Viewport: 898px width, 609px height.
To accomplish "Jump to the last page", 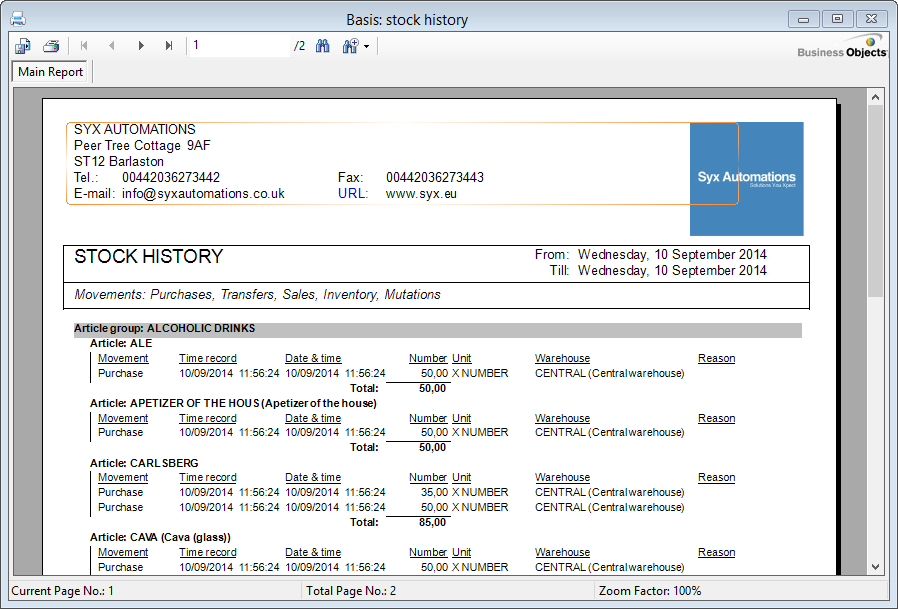I will click(169, 46).
